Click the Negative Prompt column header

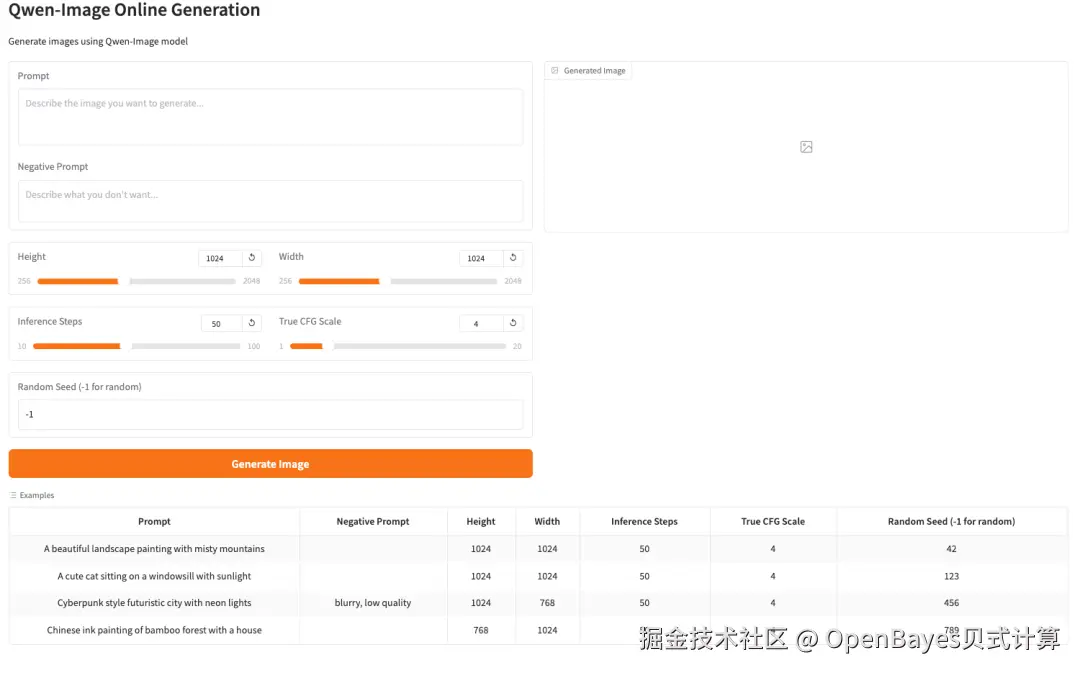[373, 521]
